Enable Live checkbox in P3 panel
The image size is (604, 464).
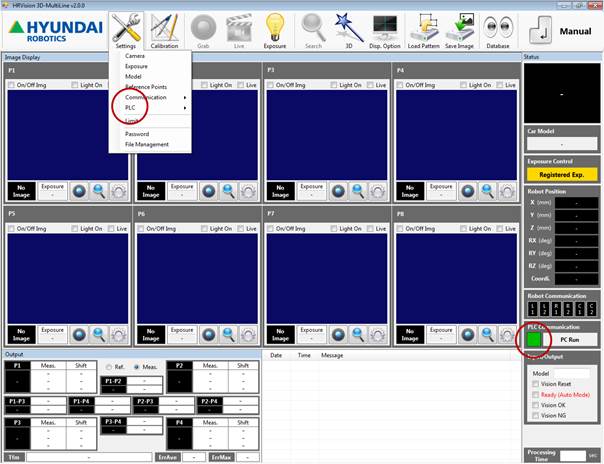[370, 85]
